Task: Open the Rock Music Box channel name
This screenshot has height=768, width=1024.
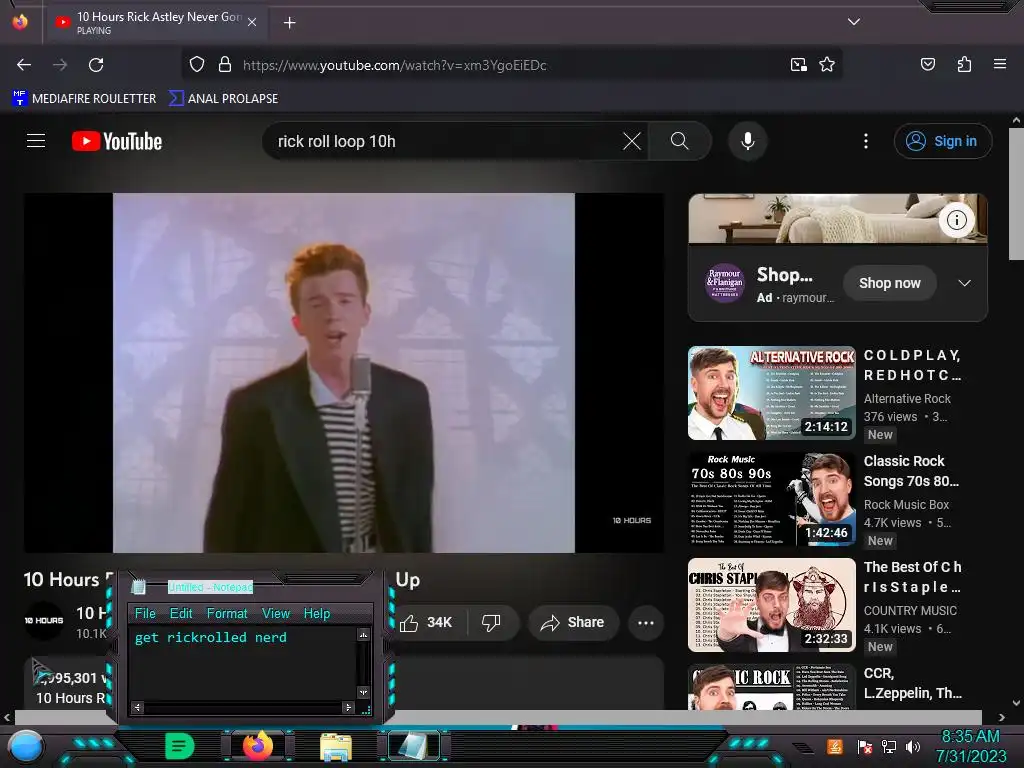Action: (906, 504)
